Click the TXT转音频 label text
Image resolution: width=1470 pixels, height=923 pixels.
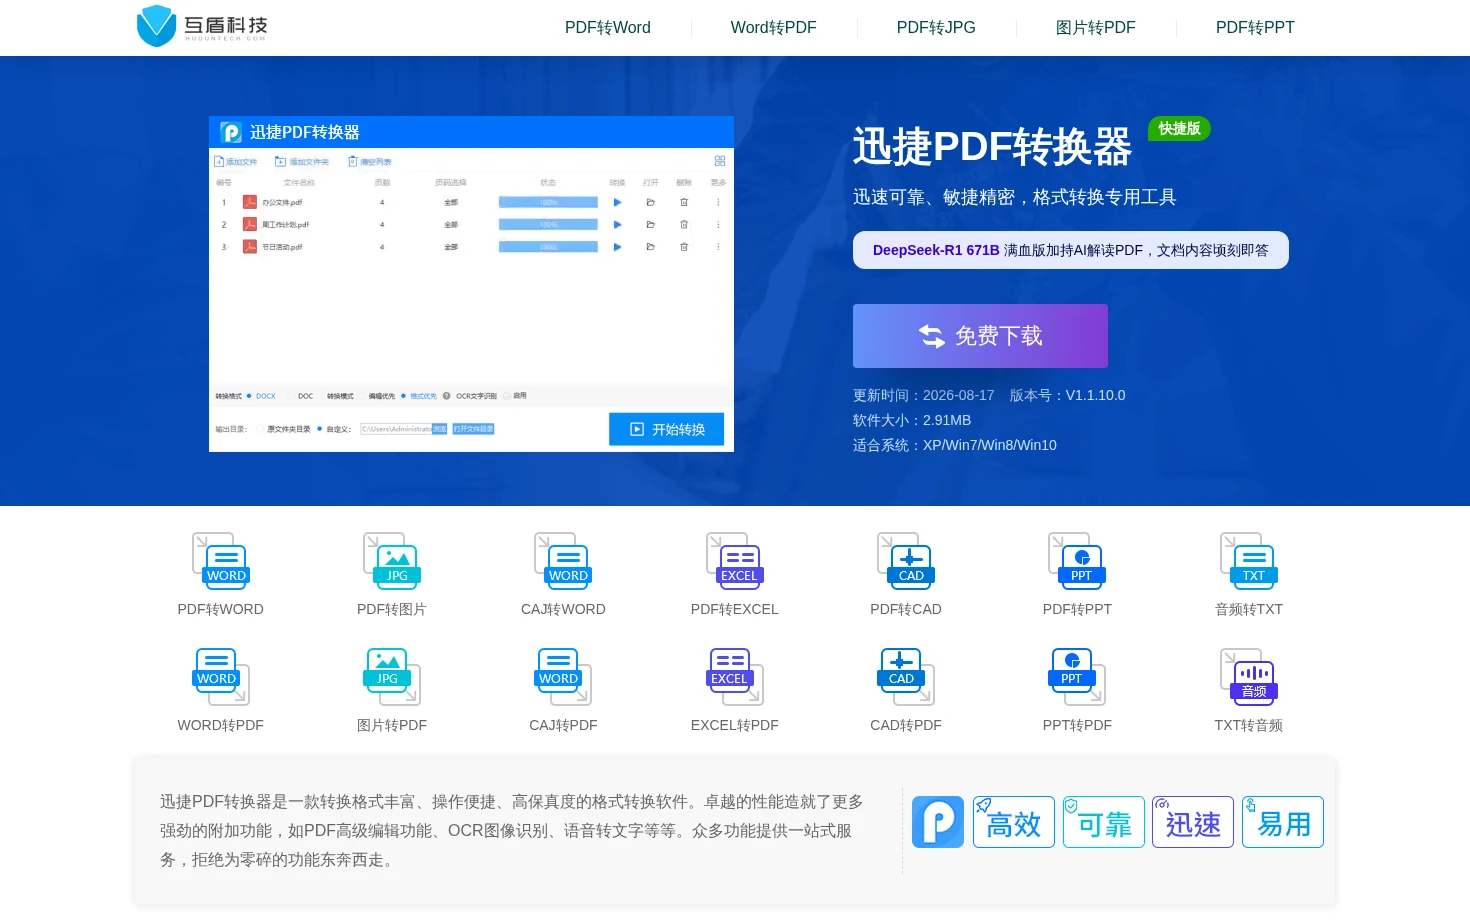(1249, 725)
